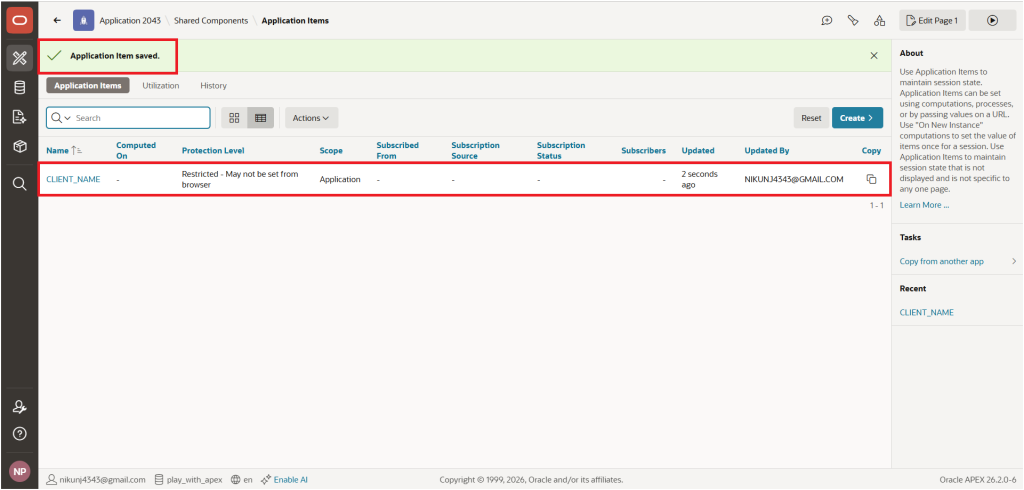Click the Copy column header
1024x490 pixels.
coord(871,150)
